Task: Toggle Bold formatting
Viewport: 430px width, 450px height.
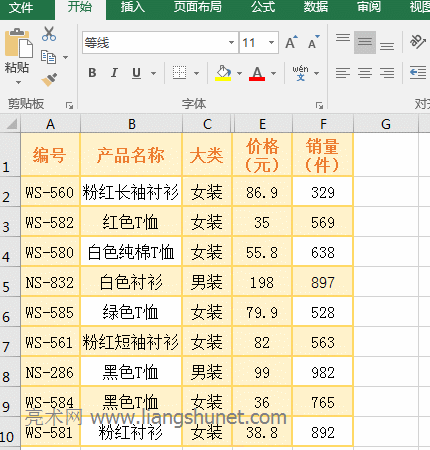Action: pyautogui.click(x=92, y=73)
